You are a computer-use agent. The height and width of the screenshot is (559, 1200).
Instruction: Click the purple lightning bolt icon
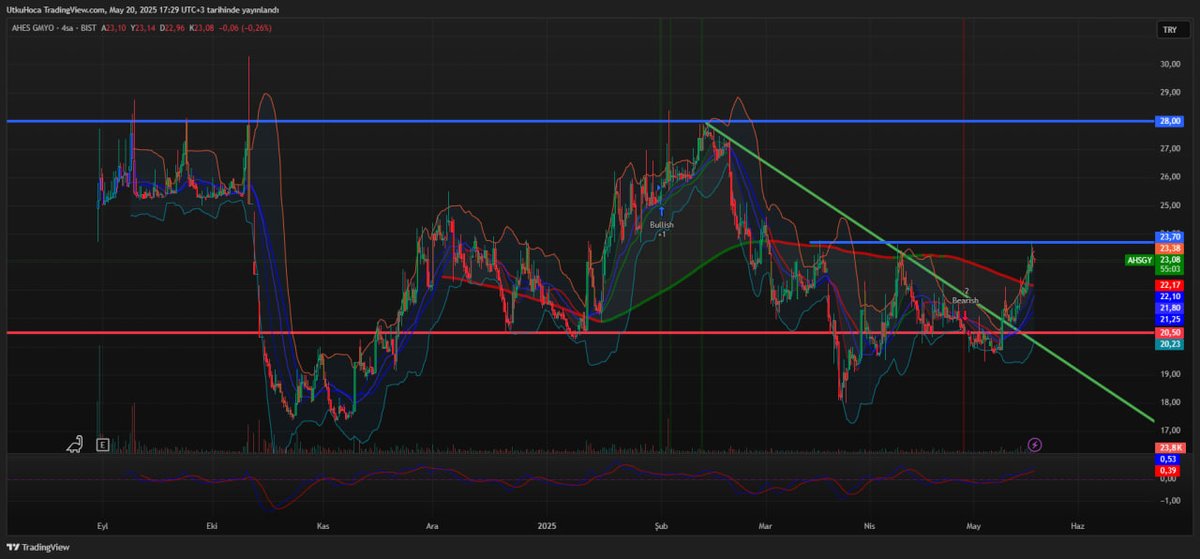[x=1035, y=444]
